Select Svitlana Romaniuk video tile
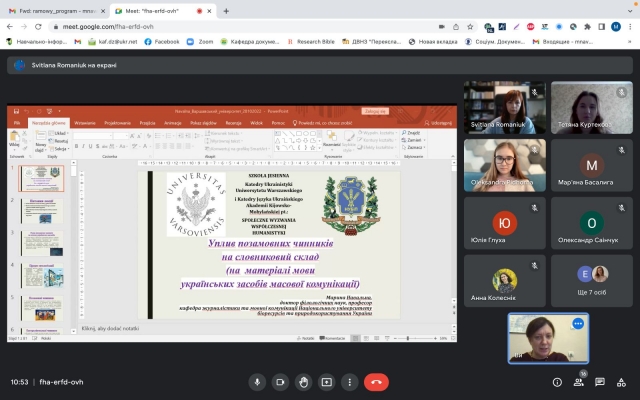The width and height of the screenshot is (640, 400). point(505,107)
